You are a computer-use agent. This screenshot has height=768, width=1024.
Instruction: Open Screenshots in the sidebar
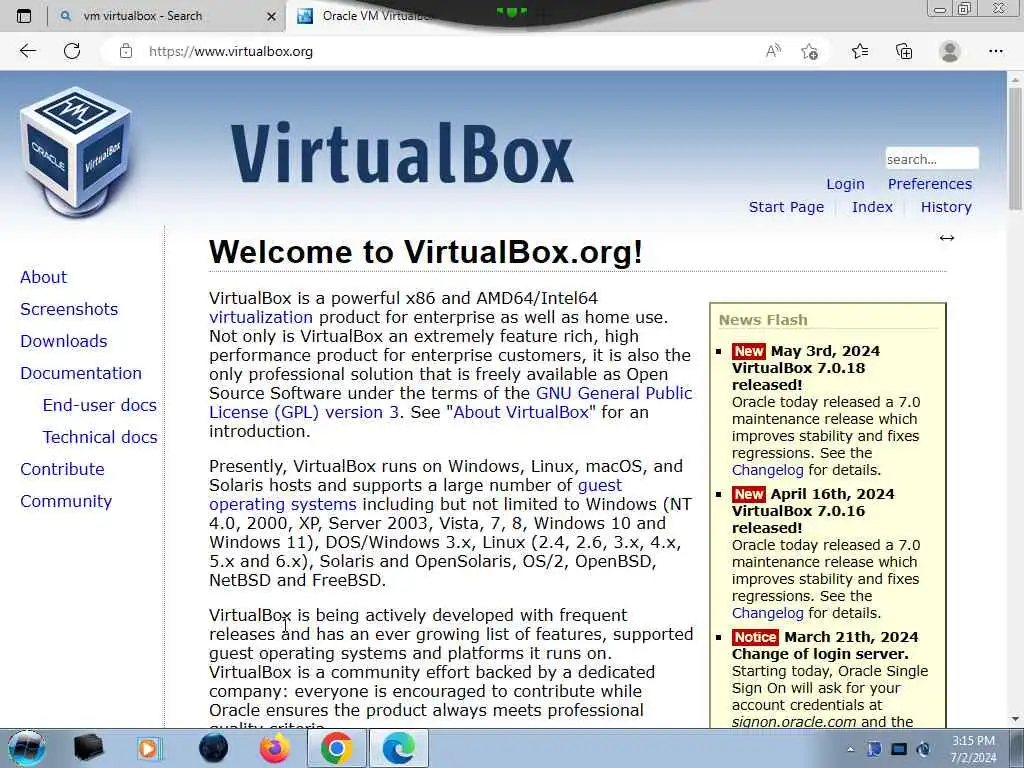tap(69, 309)
